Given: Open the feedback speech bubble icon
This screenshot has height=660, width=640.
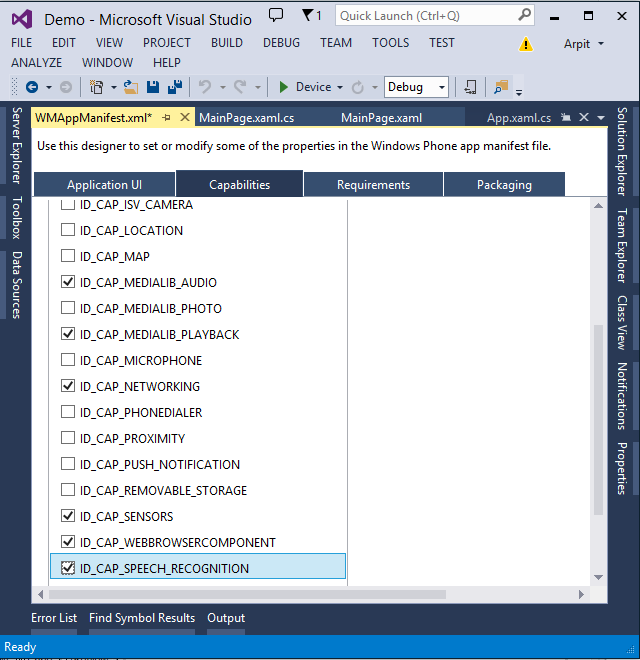Looking at the screenshot, I should (276, 16).
